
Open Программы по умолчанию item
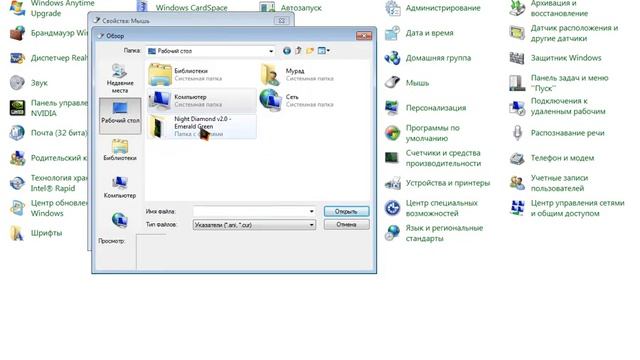click(x=422, y=133)
